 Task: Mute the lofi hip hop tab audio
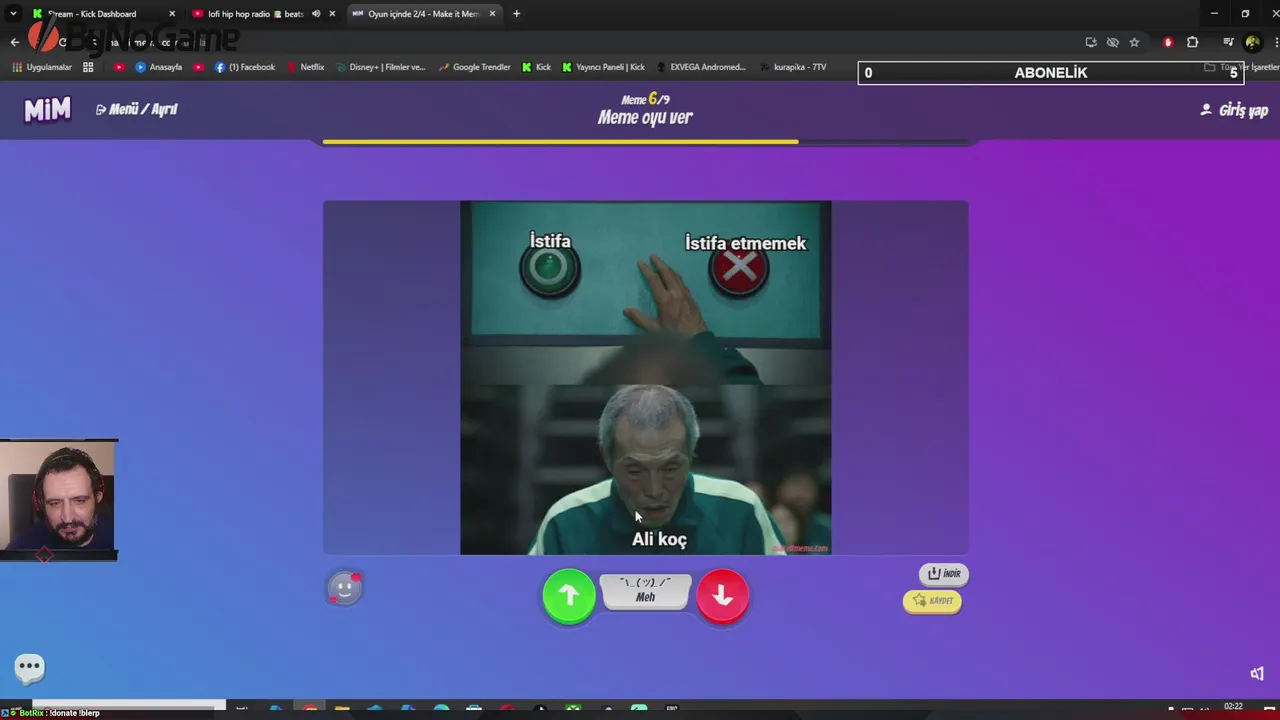pyautogui.click(x=316, y=14)
